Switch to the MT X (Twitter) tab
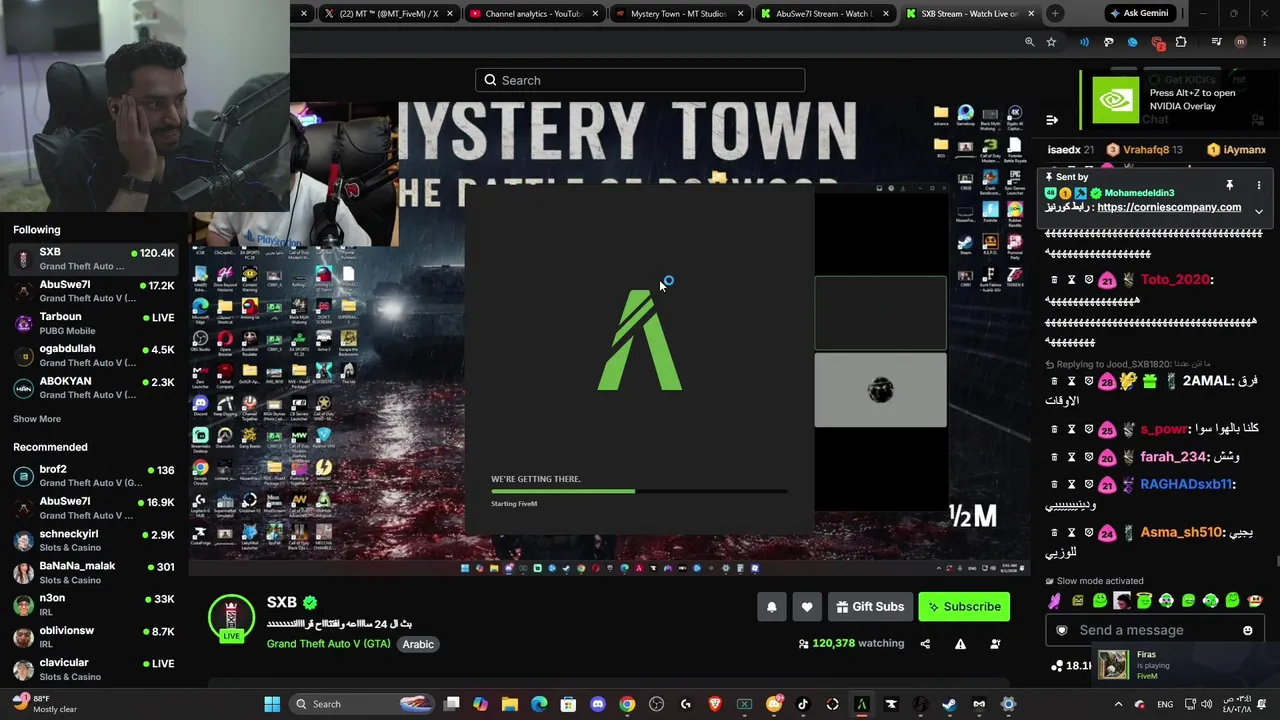This screenshot has width=1280, height=720. tap(388, 14)
